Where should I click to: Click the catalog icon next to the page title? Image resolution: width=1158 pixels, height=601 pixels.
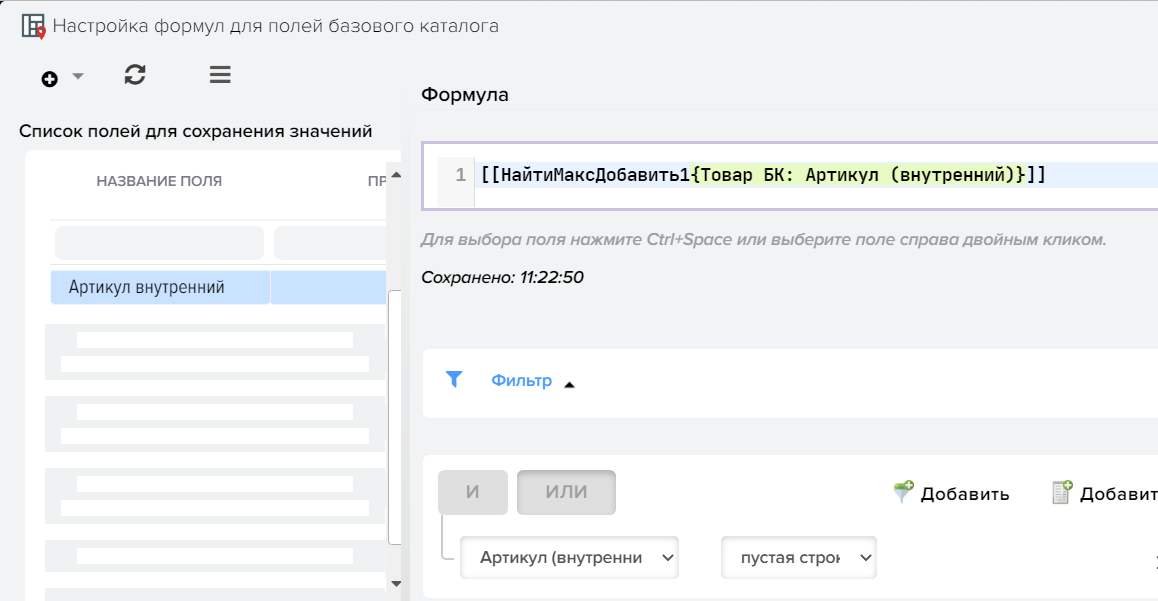pos(33,26)
